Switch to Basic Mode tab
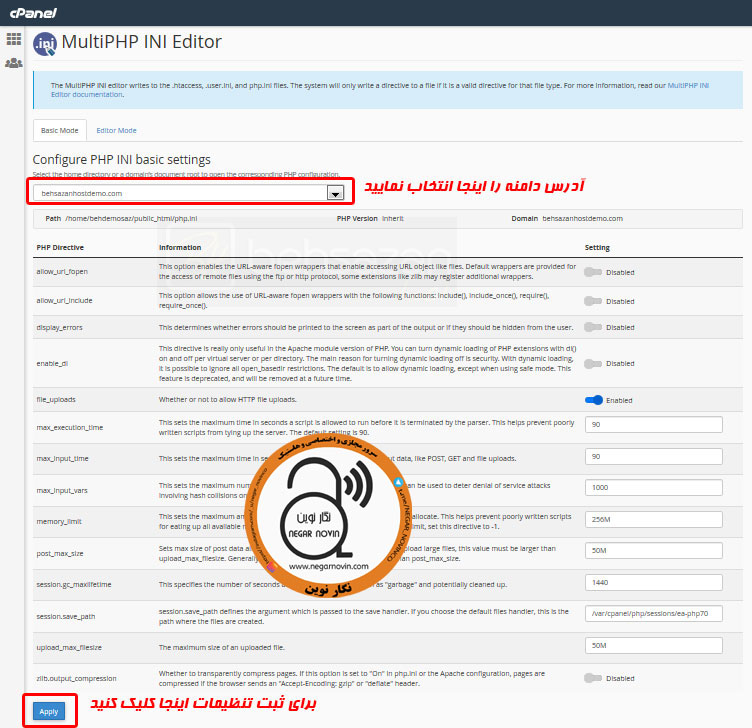 point(59,130)
